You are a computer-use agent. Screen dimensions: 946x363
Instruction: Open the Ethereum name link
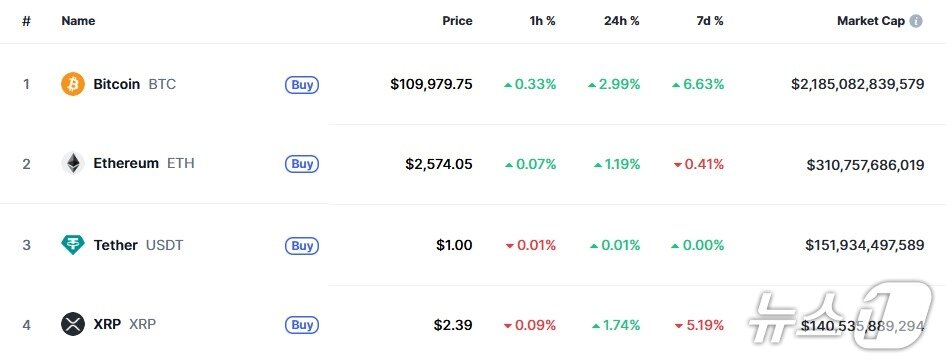pyautogui.click(x=126, y=163)
